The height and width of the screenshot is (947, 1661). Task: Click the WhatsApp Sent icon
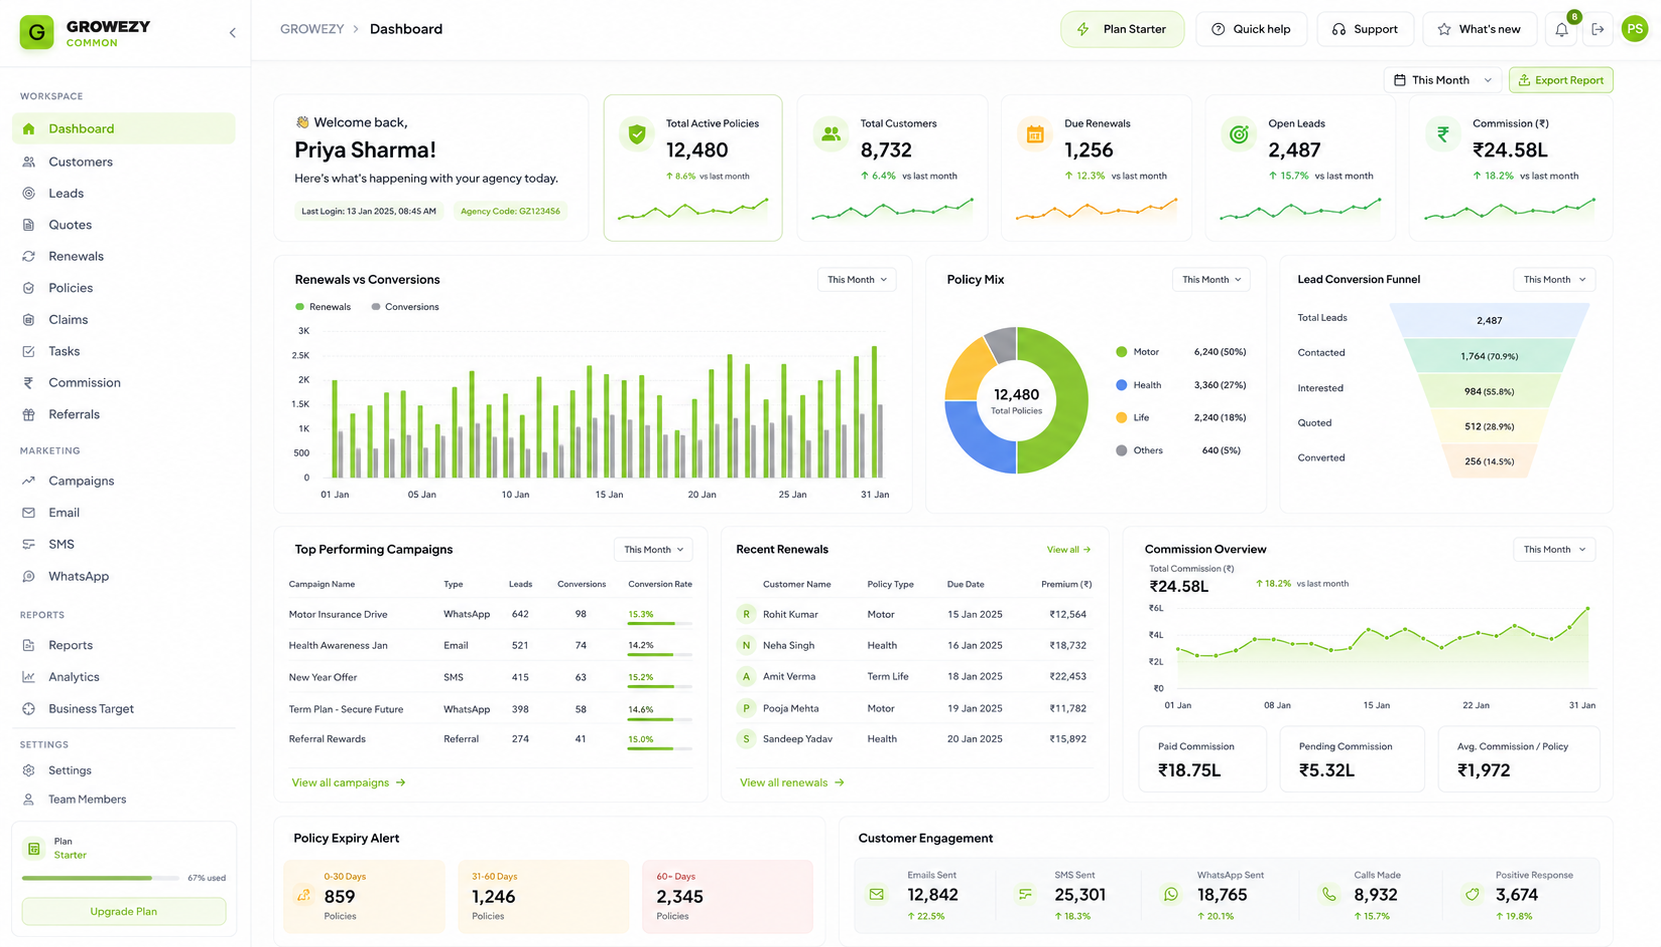pos(1171,894)
